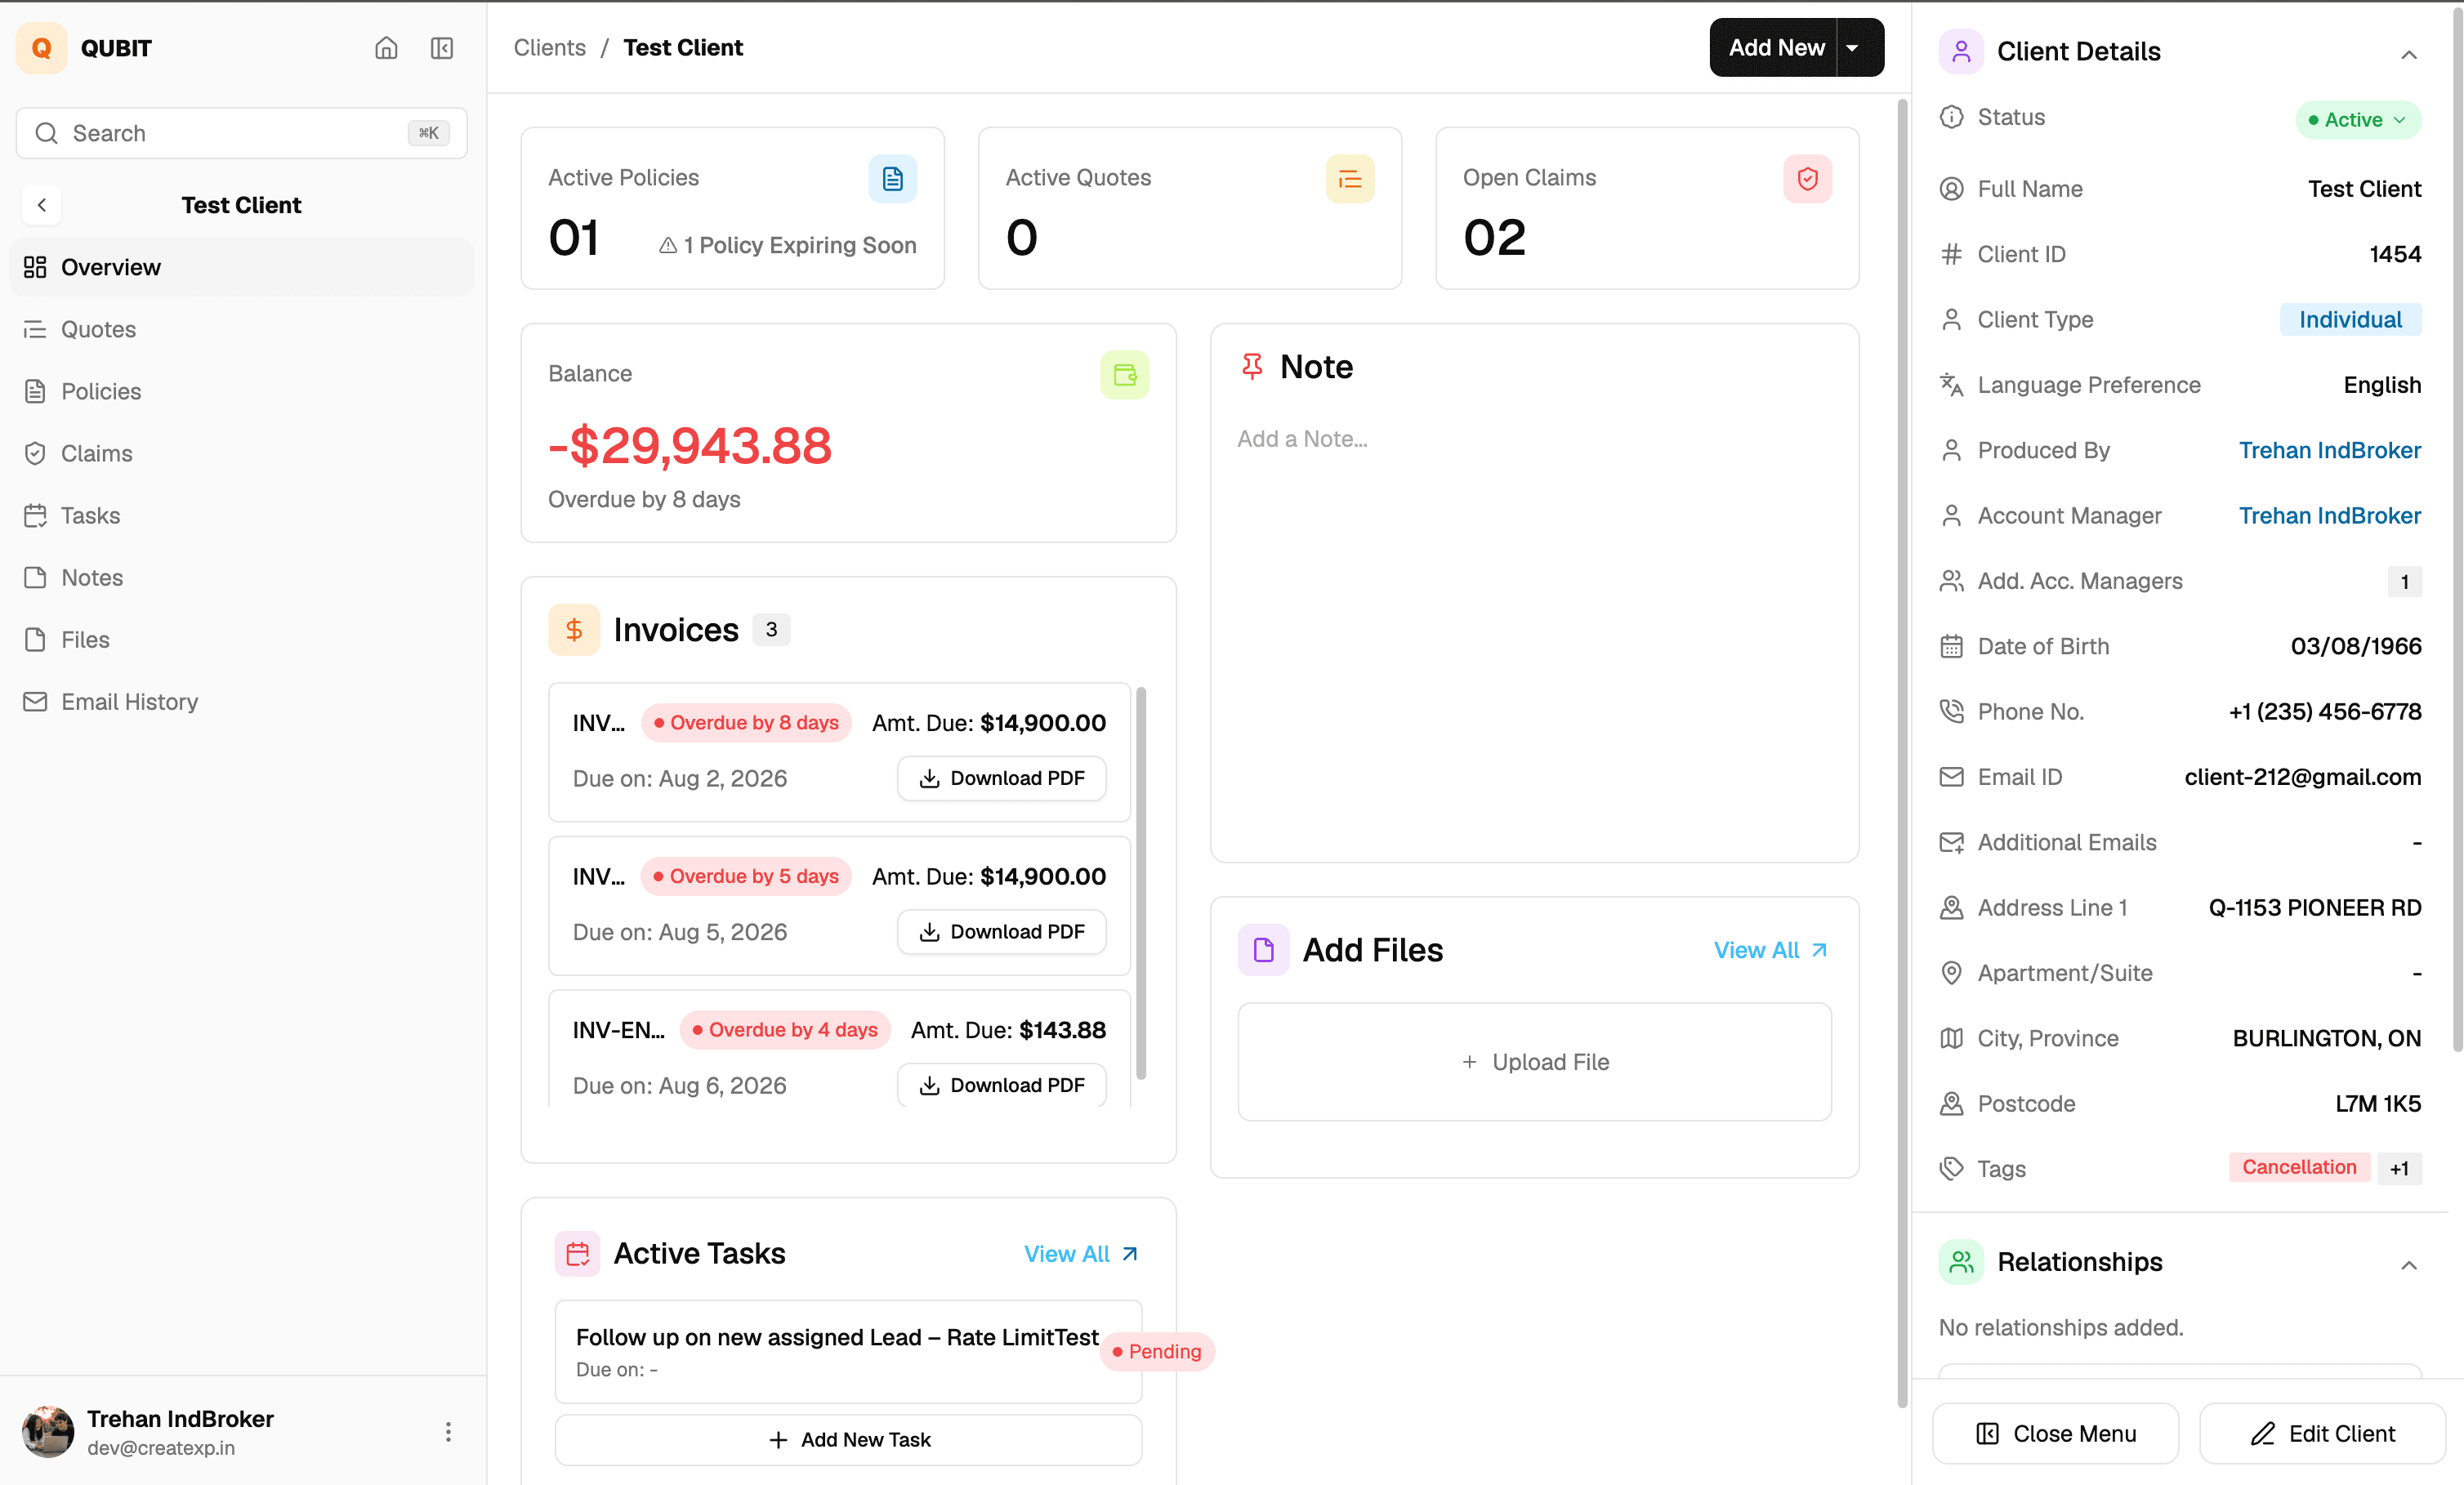Navigate to Policies in sidebar

point(241,391)
